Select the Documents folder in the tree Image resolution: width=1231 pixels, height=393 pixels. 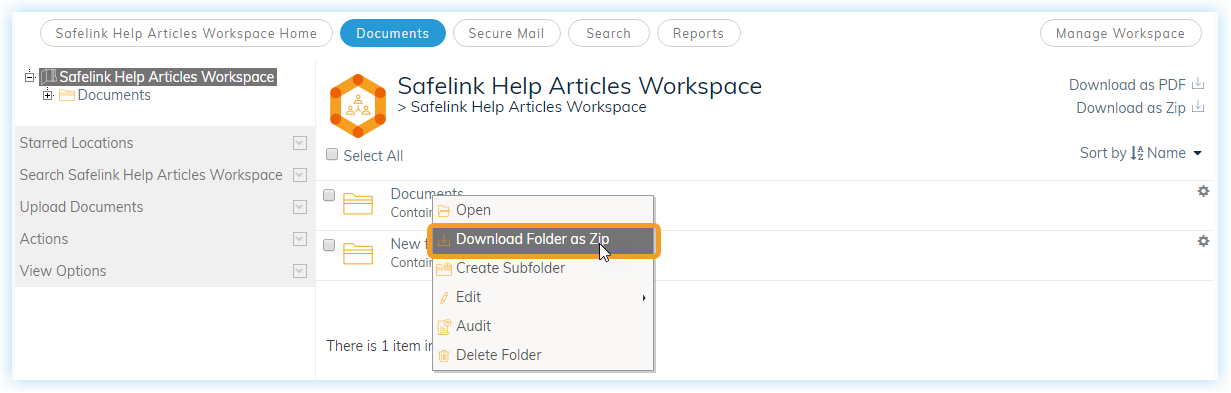click(x=114, y=95)
